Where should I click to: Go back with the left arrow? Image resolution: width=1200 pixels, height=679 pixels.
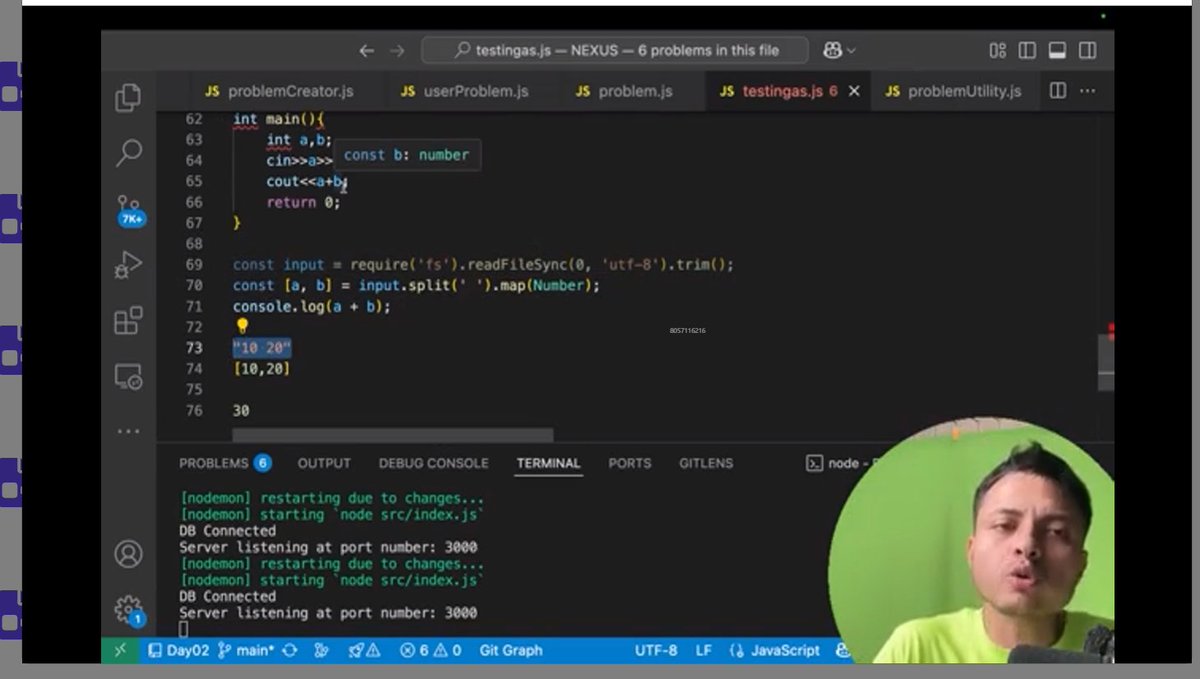click(366, 50)
